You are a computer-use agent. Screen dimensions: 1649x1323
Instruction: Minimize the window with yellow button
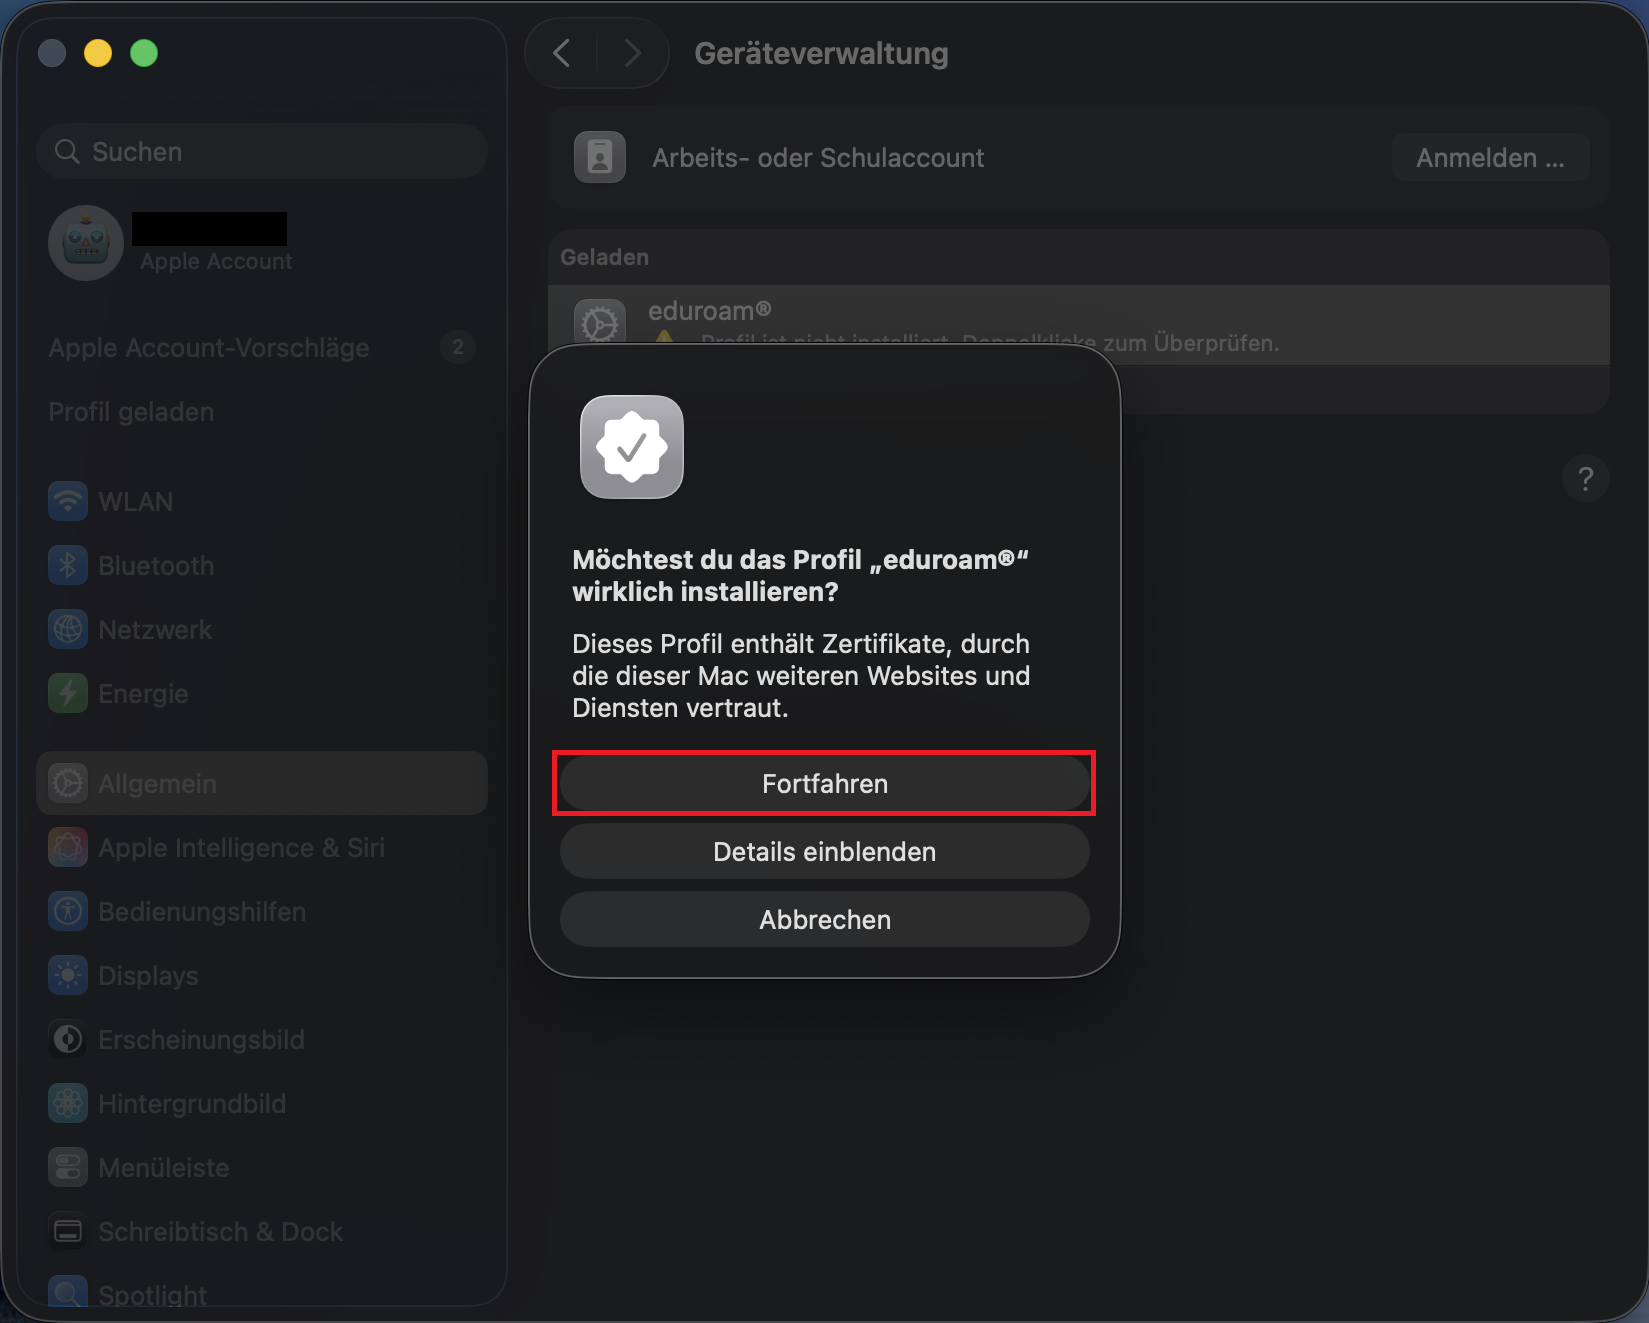tap(98, 53)
